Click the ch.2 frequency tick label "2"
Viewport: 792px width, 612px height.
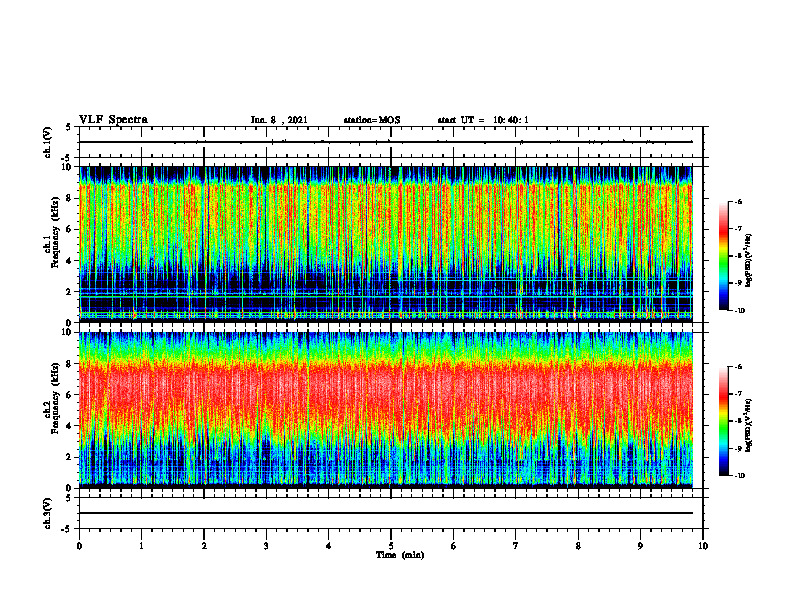(70, 457)
